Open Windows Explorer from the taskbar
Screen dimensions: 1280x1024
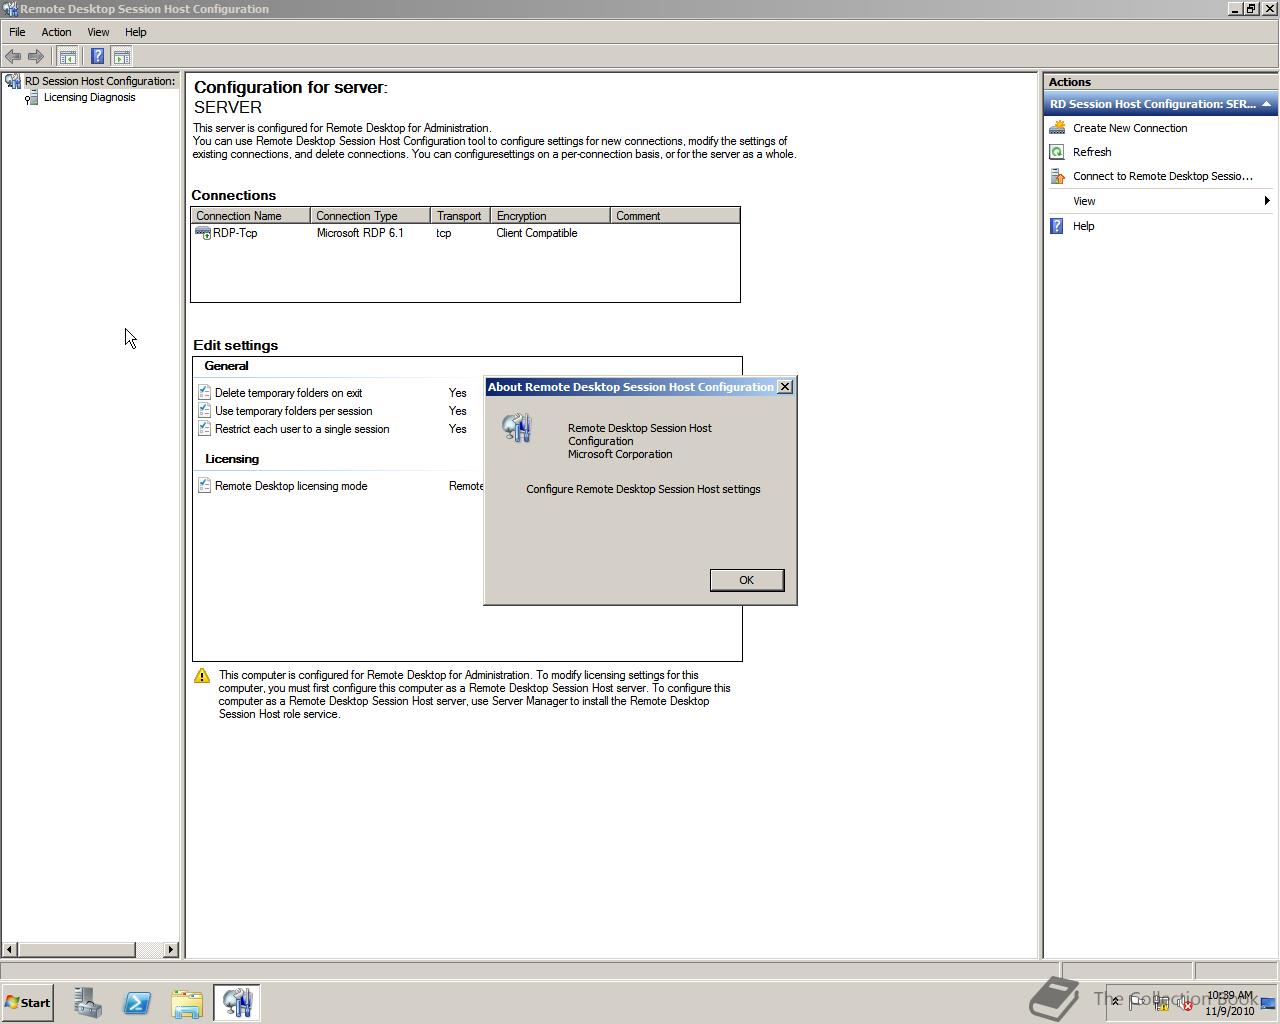pyautogui.click(x=187, y=1003)
